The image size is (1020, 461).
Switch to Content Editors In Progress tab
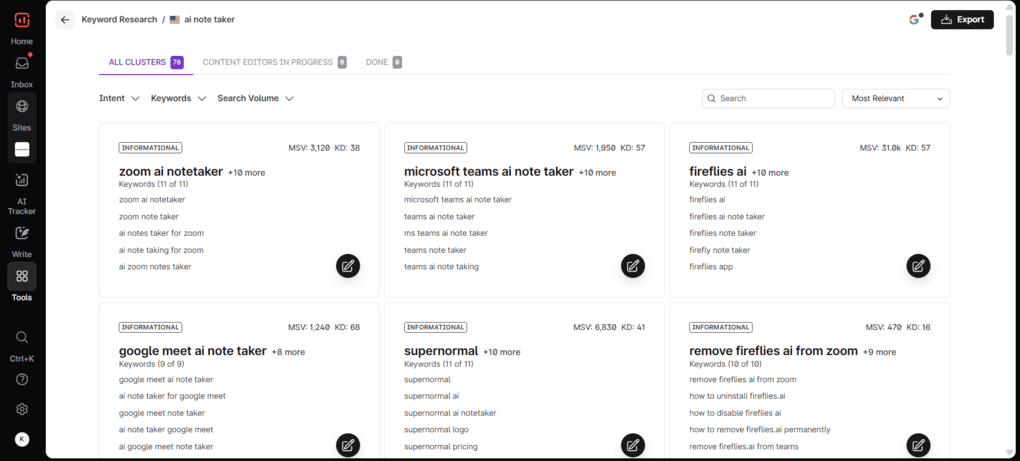tap(274, 62)
